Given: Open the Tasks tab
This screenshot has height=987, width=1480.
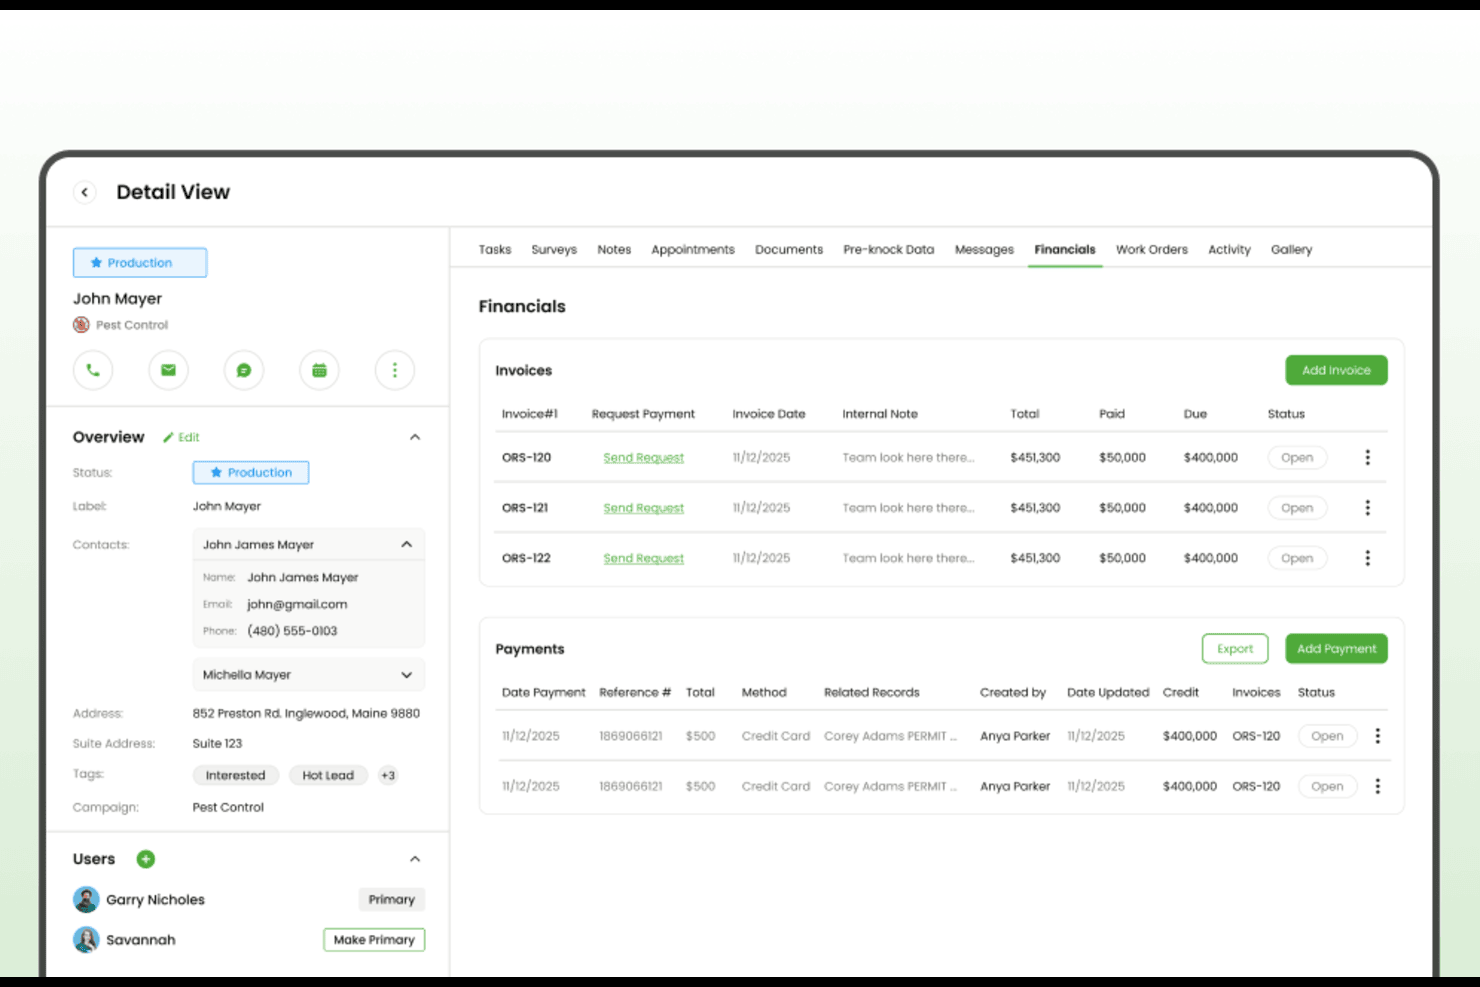Looking at the screenshot, I should click(495, 250).
